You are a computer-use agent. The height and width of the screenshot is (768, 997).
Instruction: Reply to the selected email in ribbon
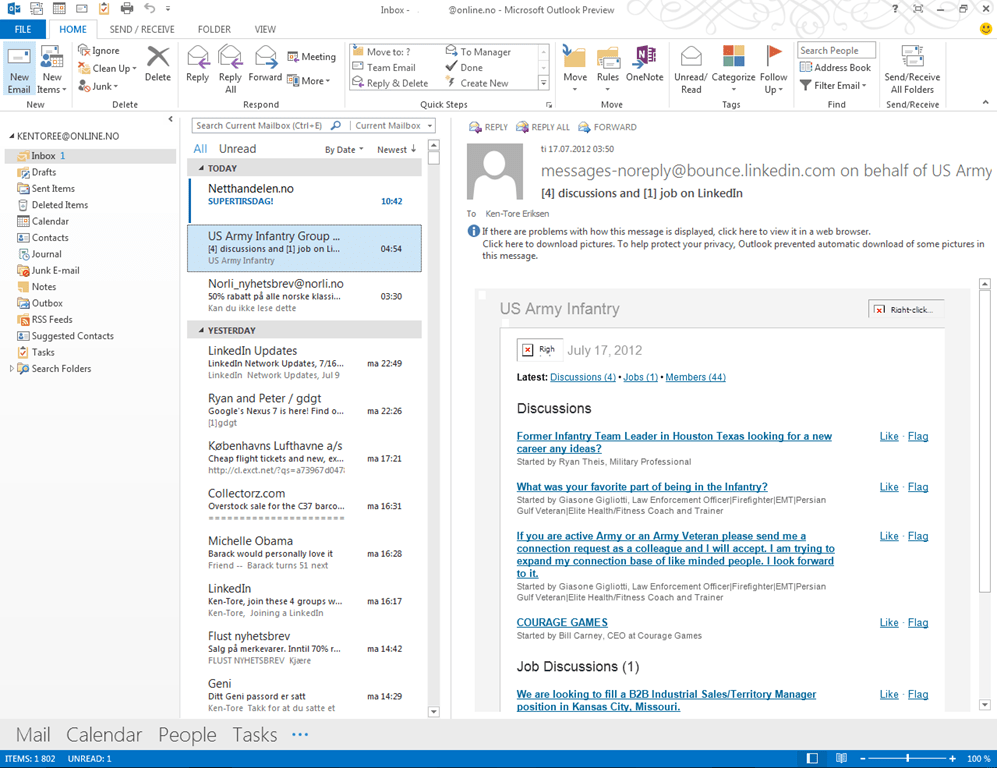(198, 64)
